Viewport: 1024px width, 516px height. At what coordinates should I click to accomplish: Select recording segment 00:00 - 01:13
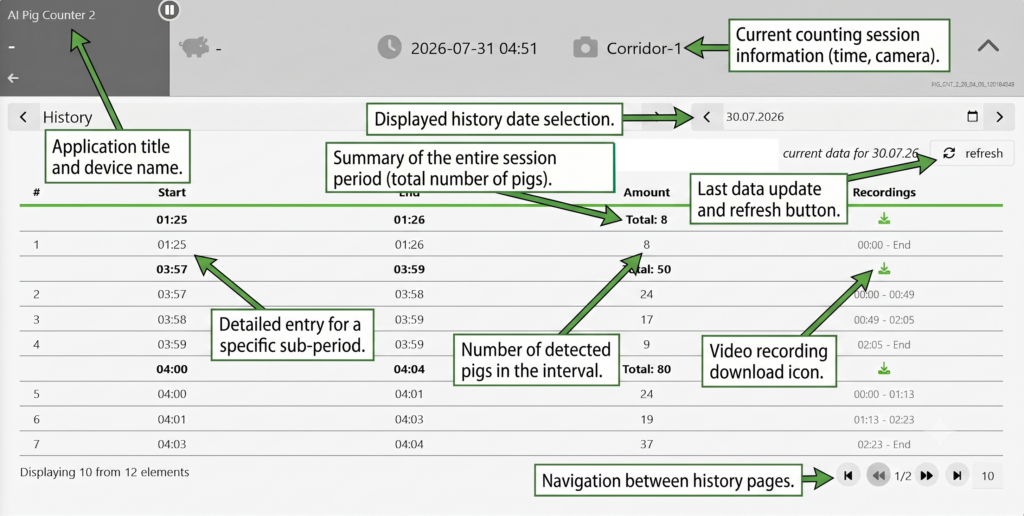click(x=884, y=394)
